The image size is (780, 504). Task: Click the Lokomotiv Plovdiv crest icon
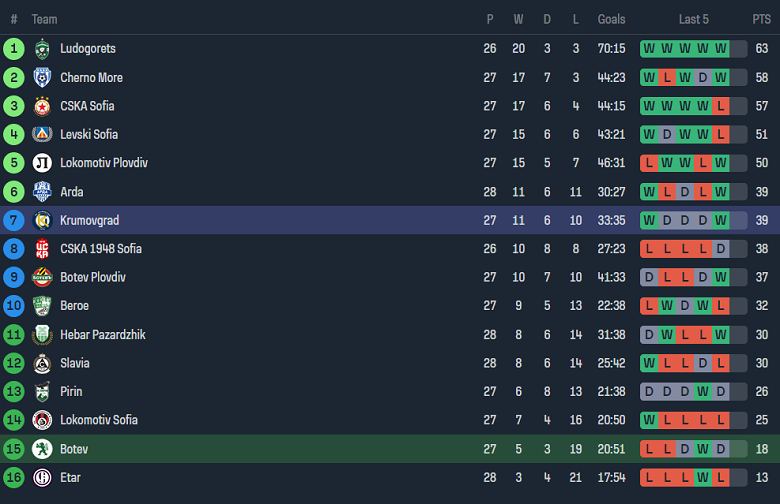(x=42, y=163)
